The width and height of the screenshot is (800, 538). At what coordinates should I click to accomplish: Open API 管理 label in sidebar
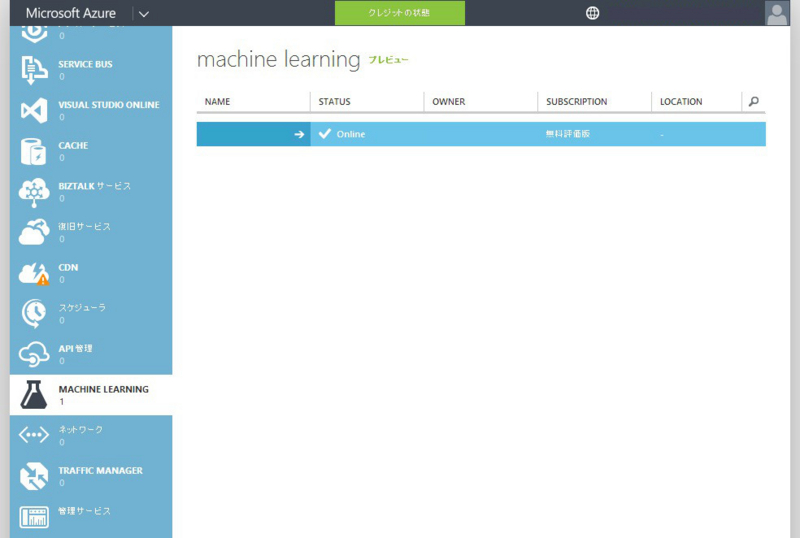coord(75,348)
